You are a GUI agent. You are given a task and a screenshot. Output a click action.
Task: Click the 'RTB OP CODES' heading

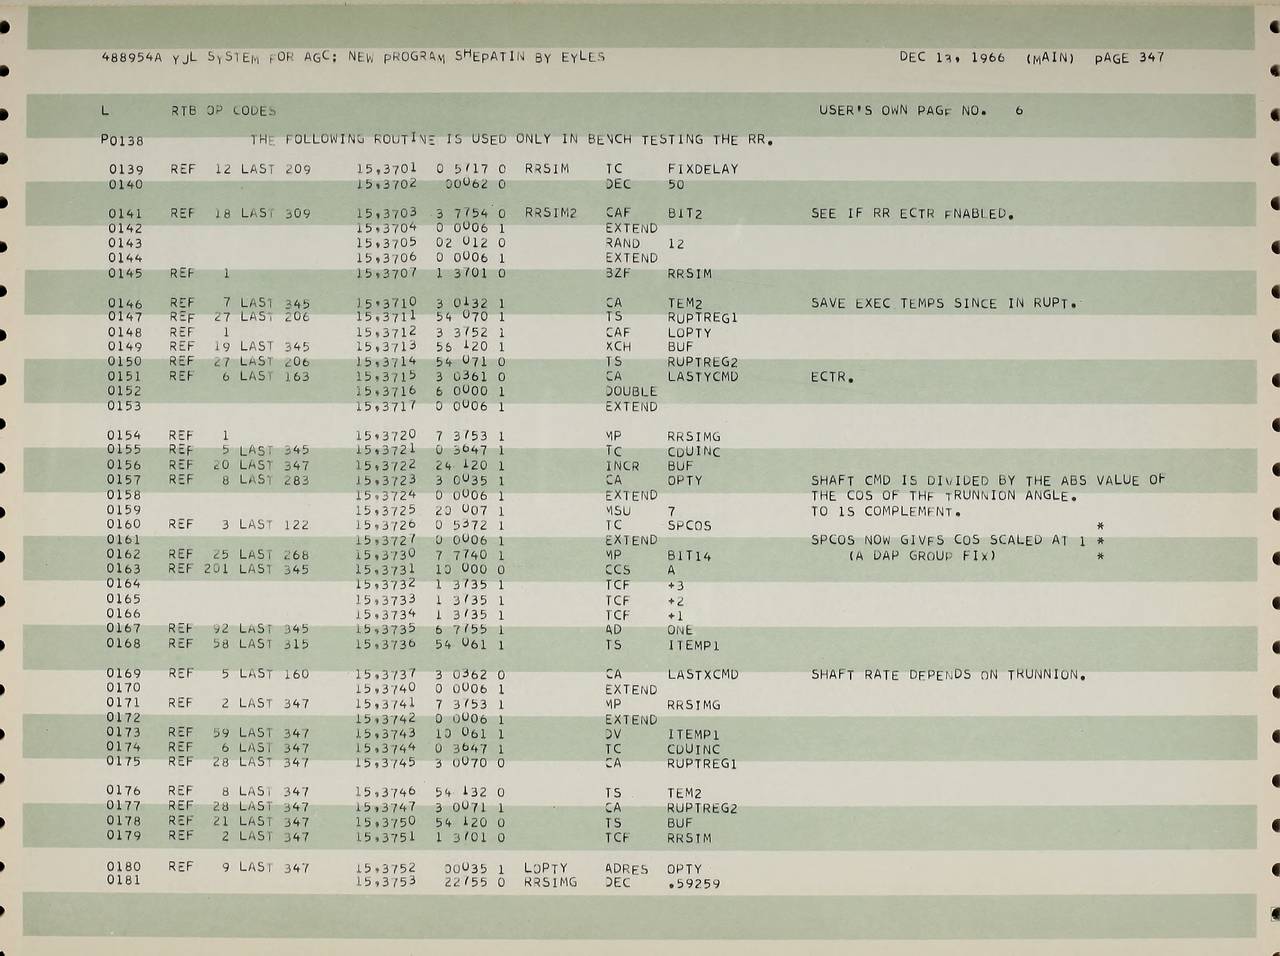(x=223, y=111)
